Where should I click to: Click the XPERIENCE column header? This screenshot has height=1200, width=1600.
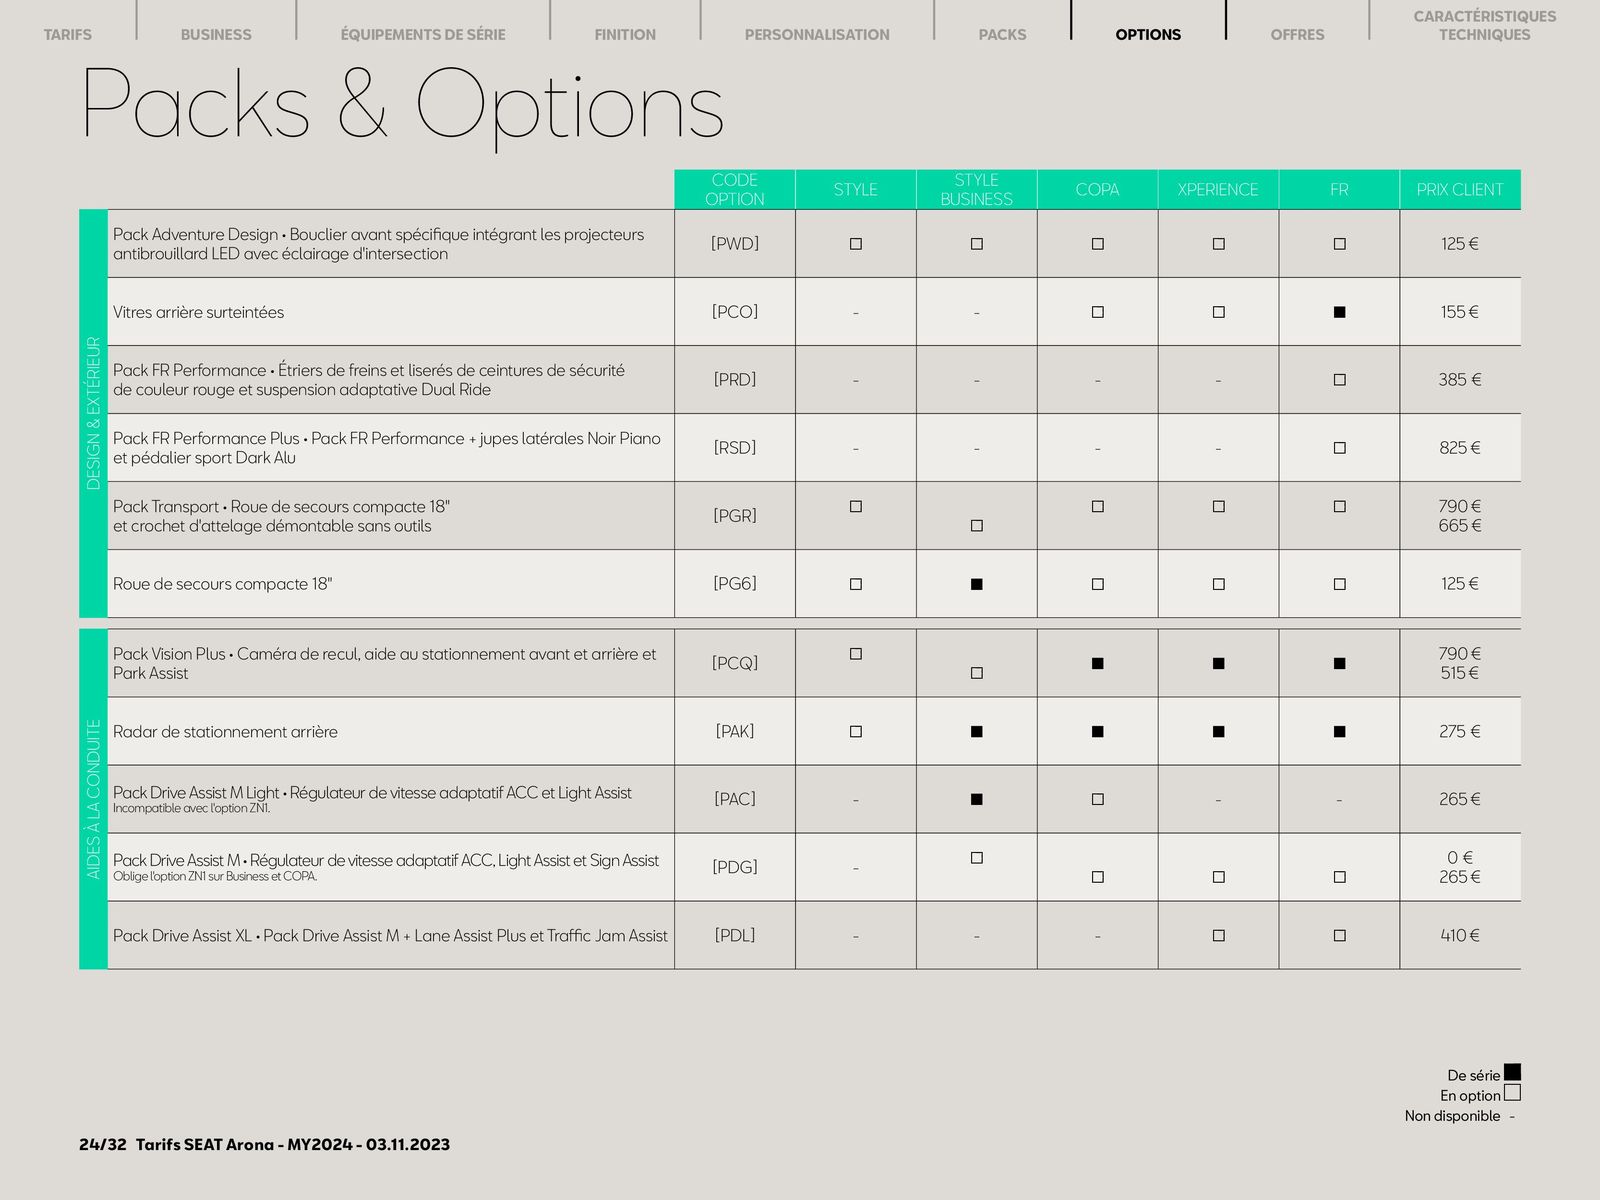tap(1218, 189)
